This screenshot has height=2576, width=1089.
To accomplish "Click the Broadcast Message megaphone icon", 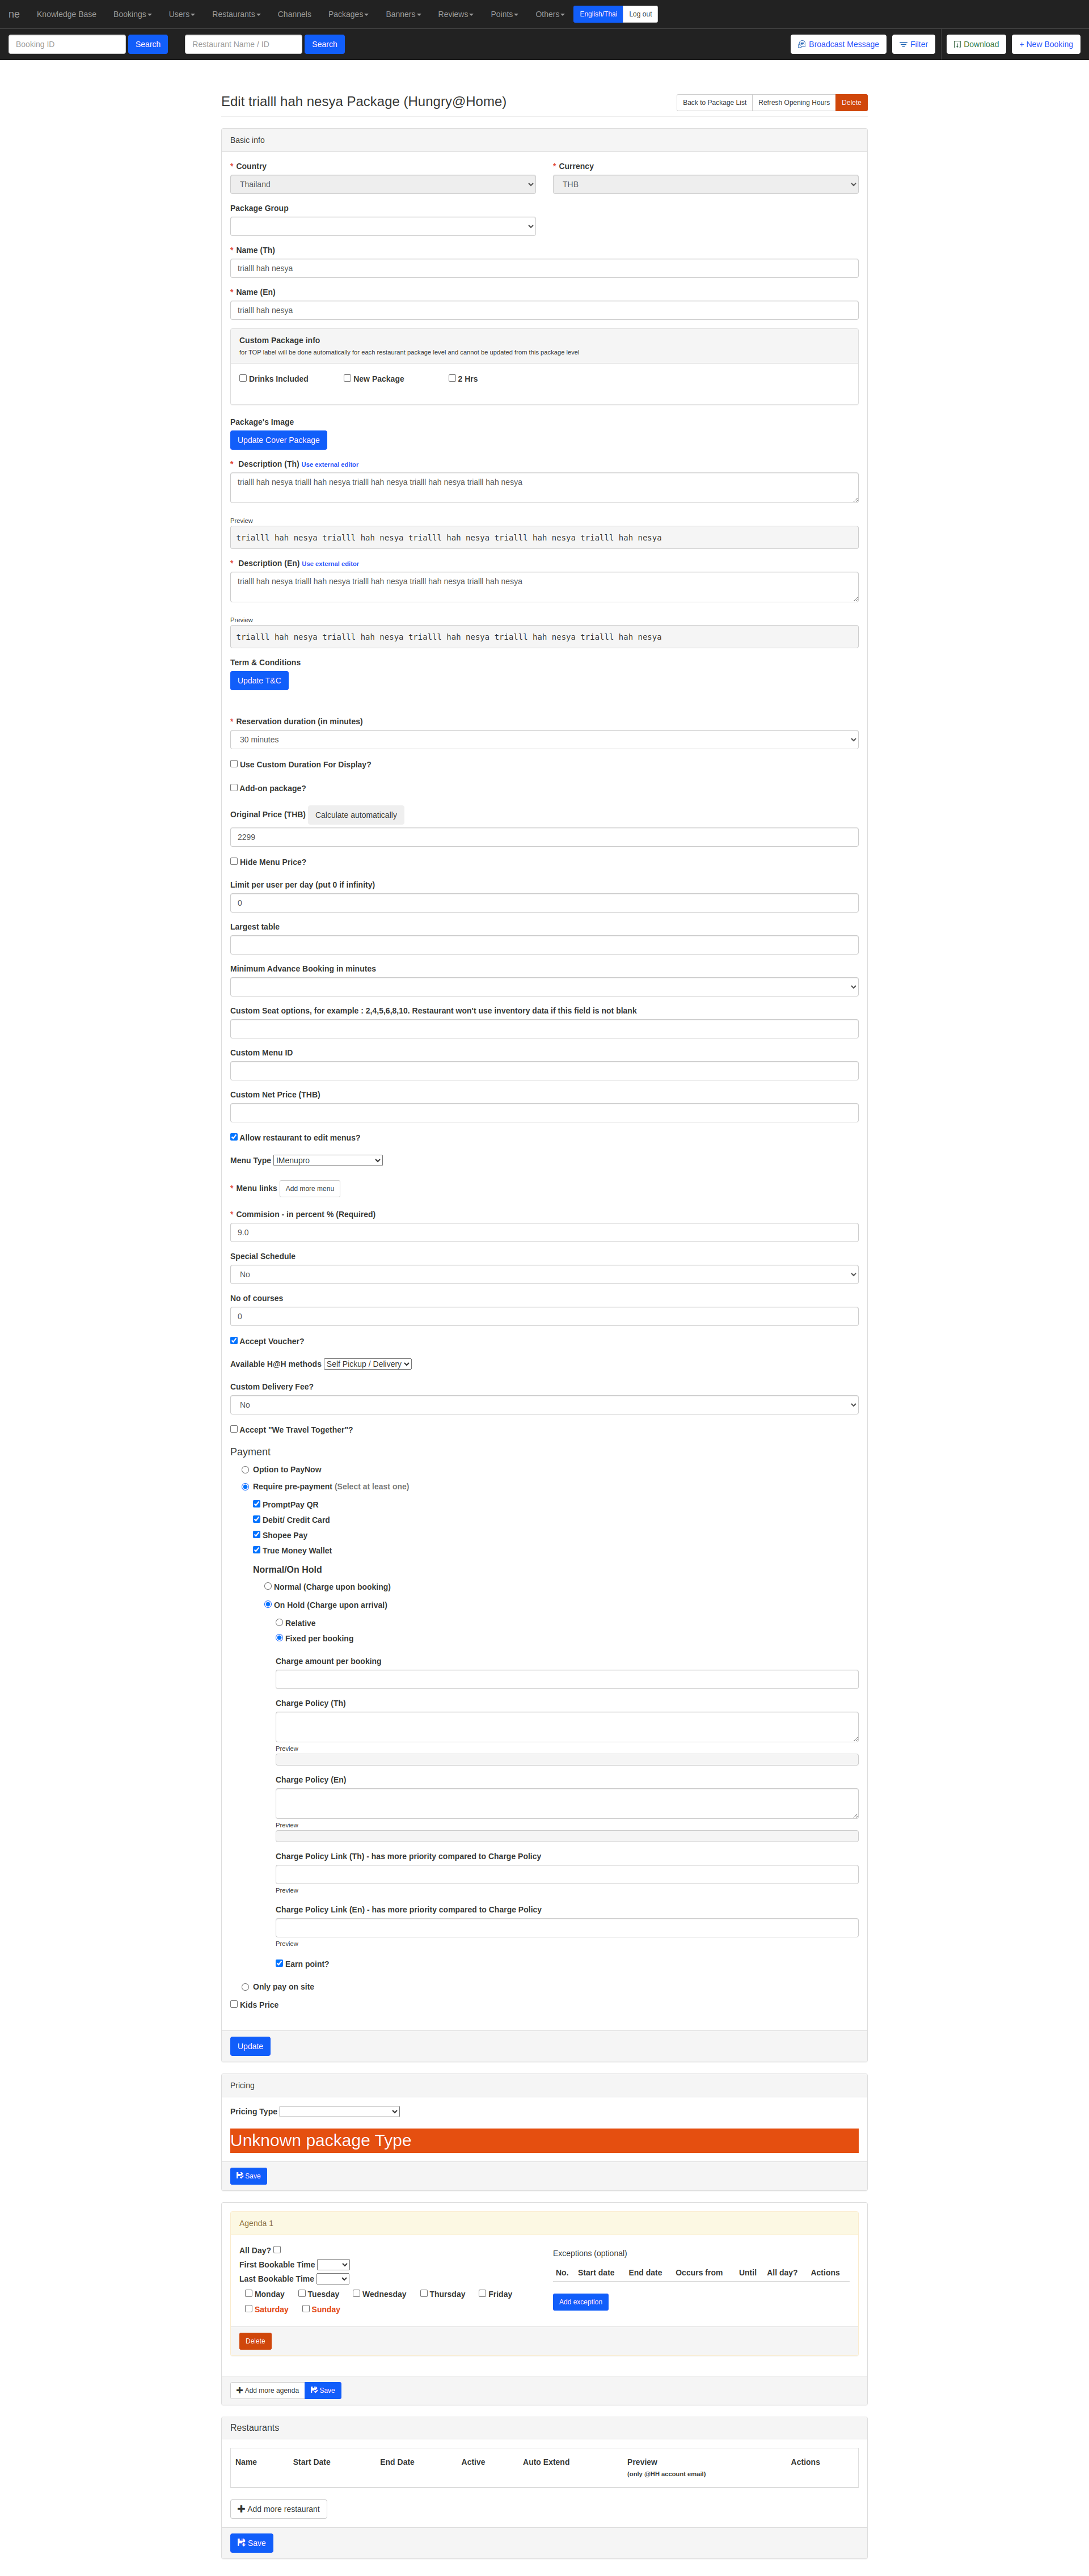I will 802,44.
